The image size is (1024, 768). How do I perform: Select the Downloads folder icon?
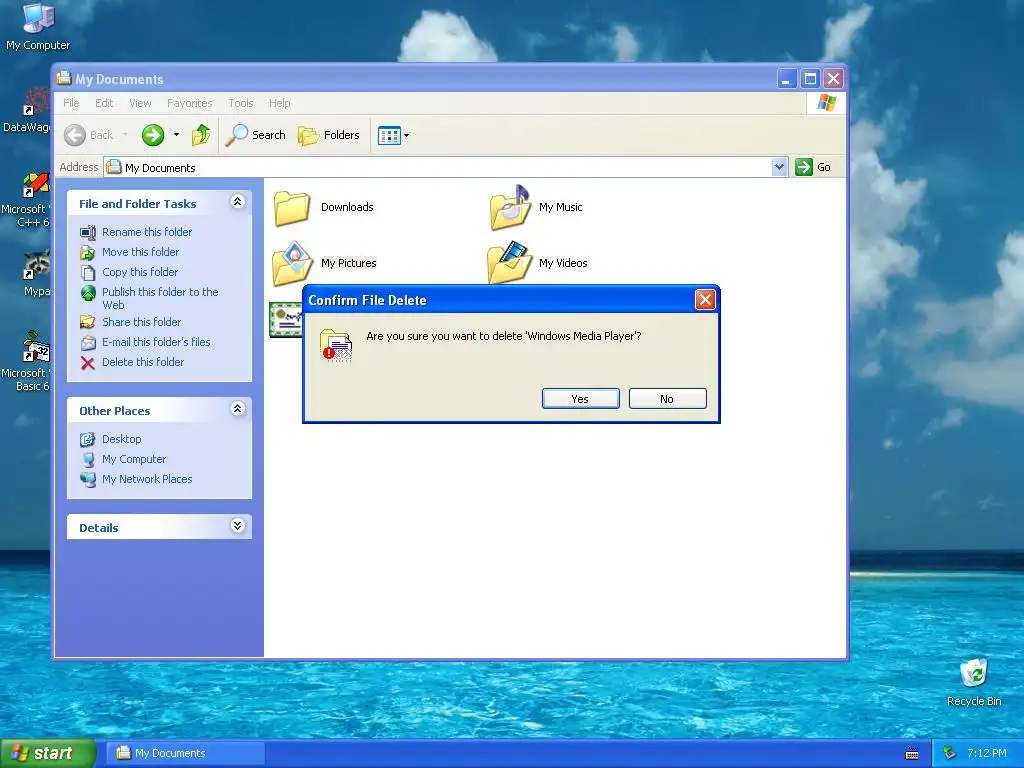pyautogui.click(x=292, y=208)
